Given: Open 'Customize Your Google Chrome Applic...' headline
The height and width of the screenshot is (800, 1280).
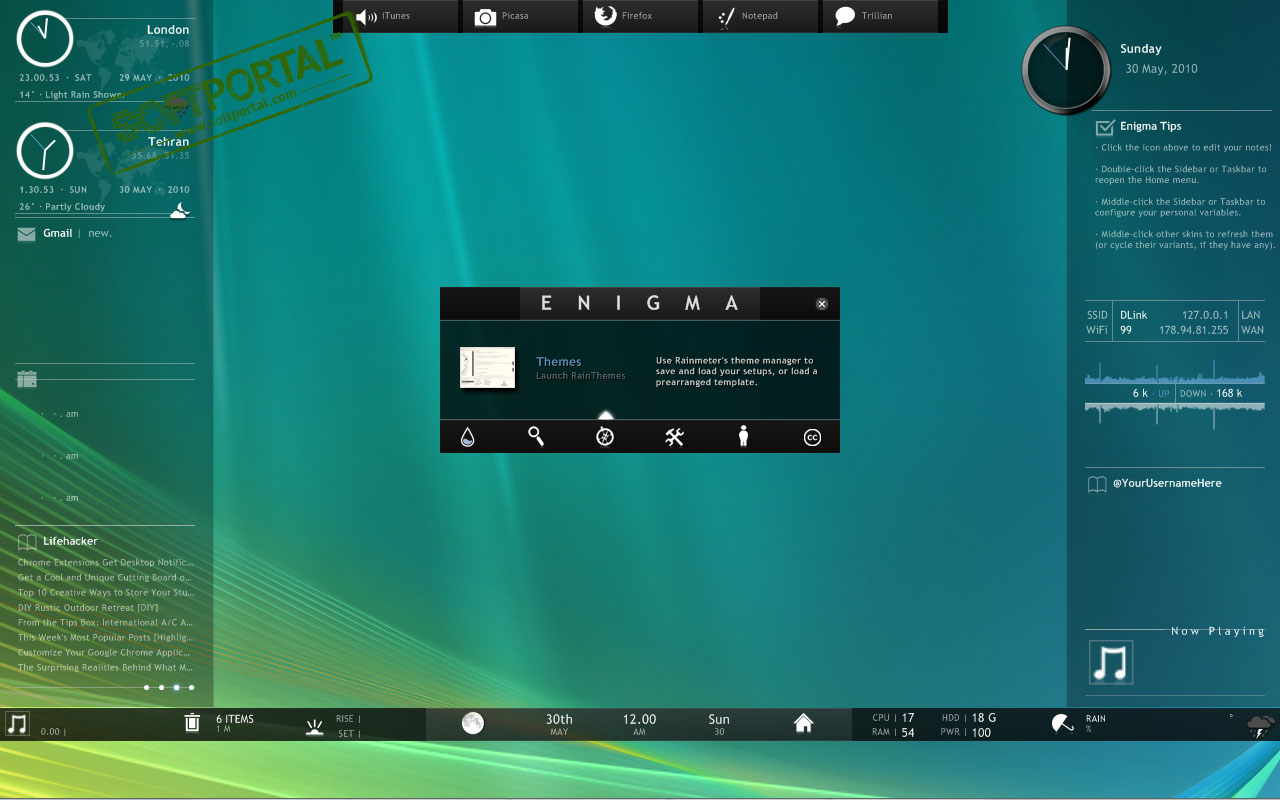Looking at the screenshot, I should (x=105, y=653).
